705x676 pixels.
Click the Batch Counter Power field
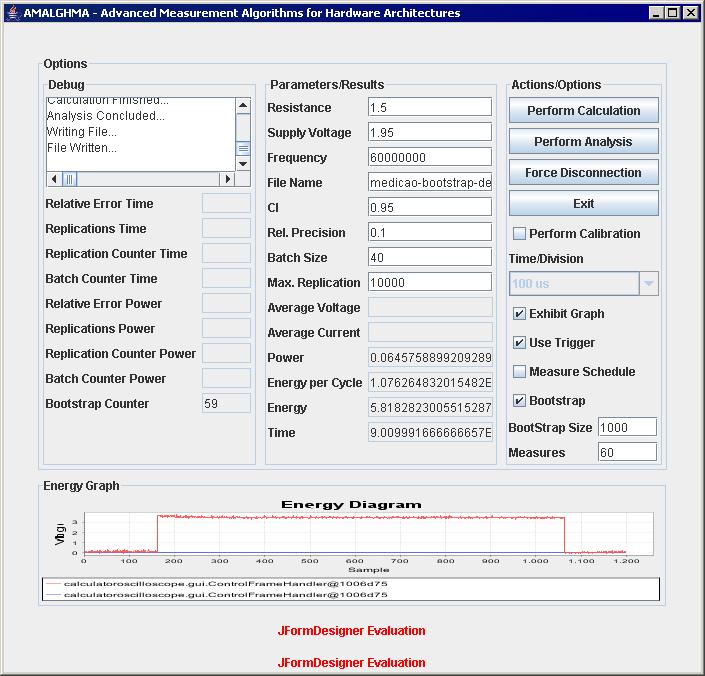tap(226, 378)
